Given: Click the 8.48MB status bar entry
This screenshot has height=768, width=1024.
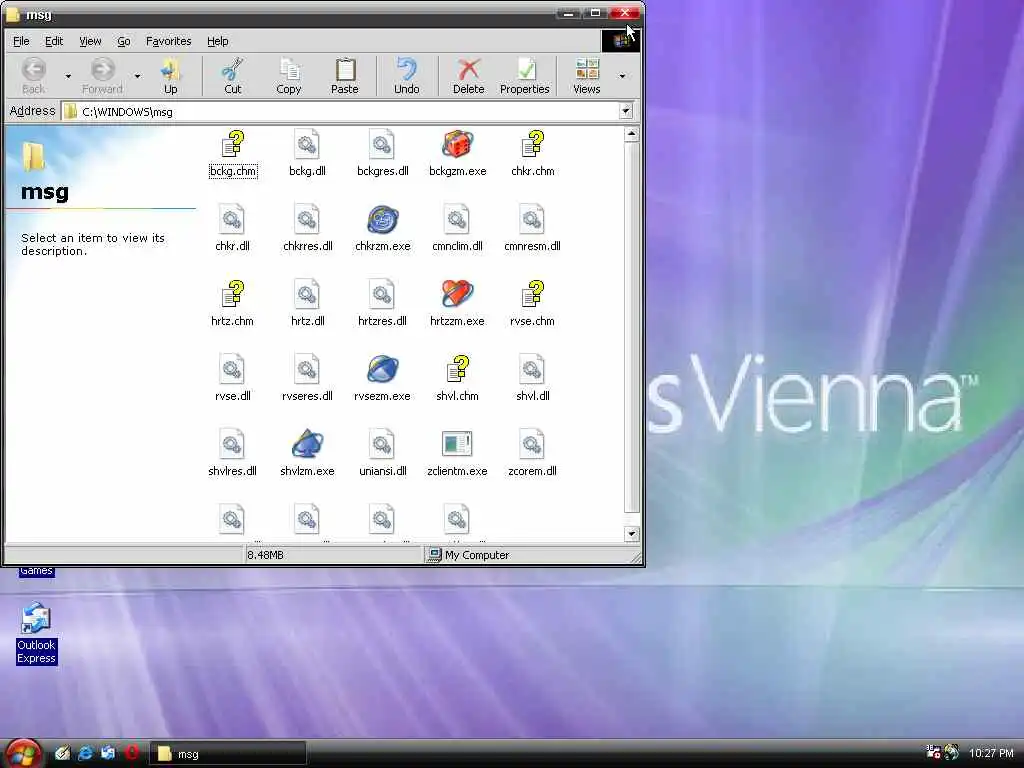Looking at the screenshot, I should tap(266, 555).
